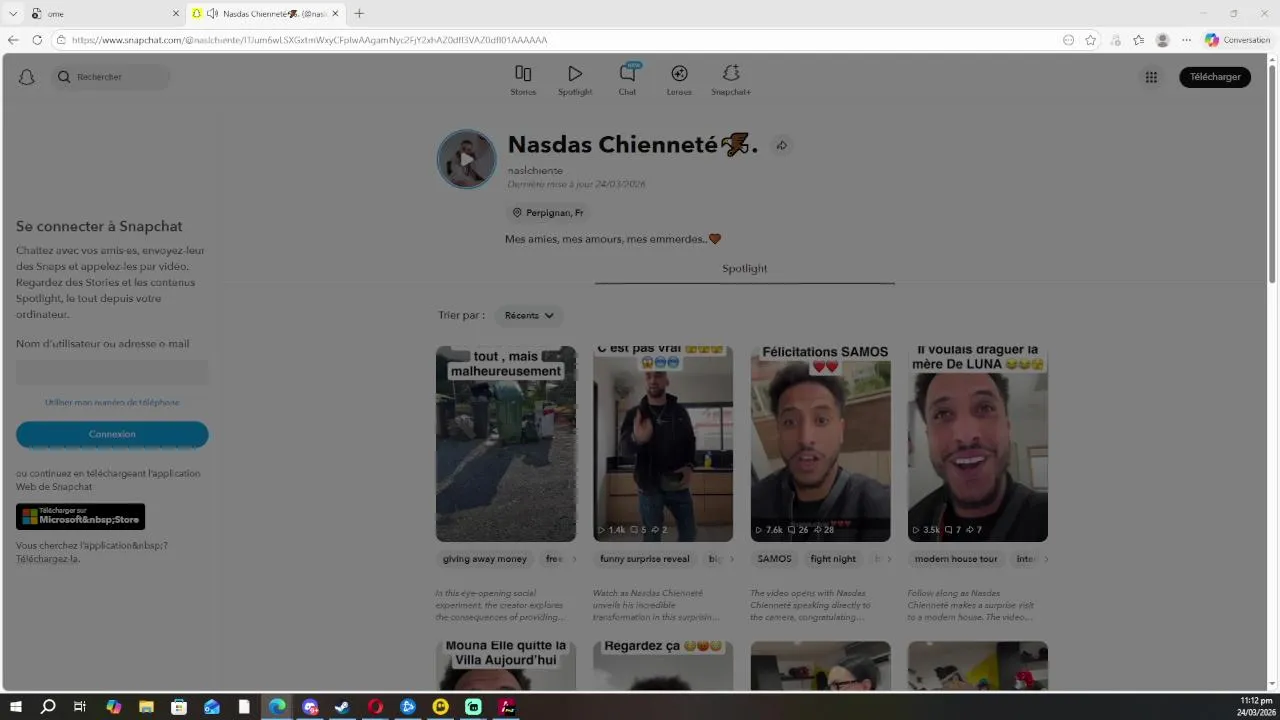This screenshot has width=1280, height=720.
Task: Click the Téléchargez-la link
Action: tap(47, 559)
